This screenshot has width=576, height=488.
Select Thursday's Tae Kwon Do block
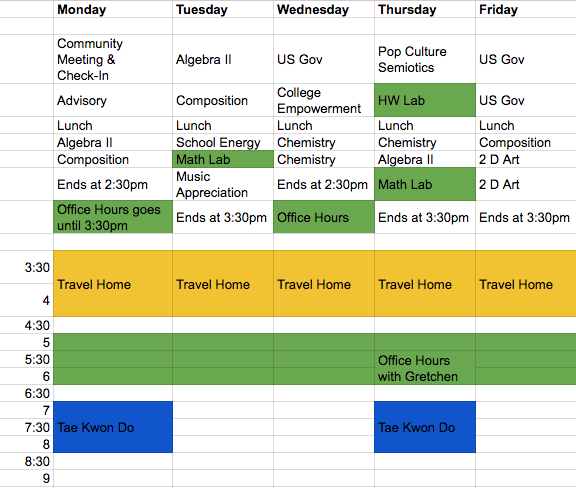425,427
